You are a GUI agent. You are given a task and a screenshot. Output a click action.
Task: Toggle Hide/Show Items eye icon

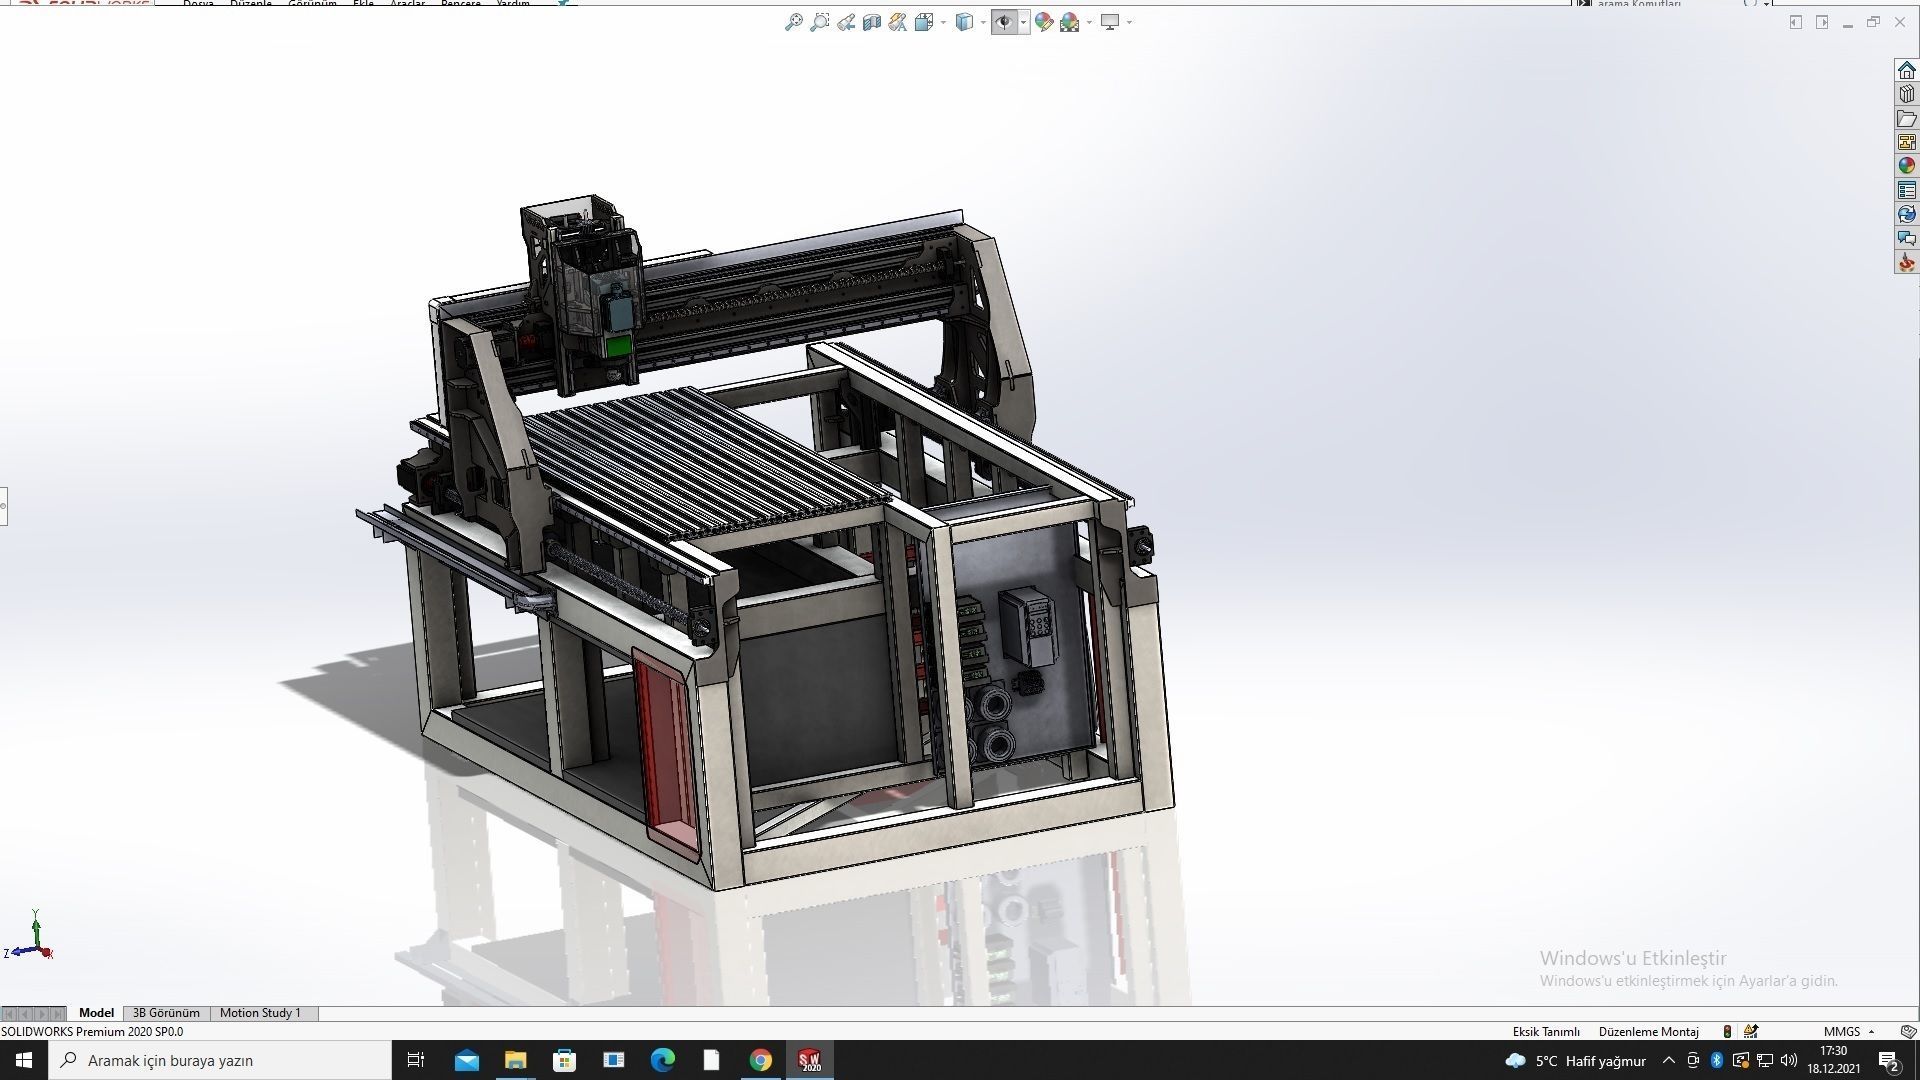[x=1004, y=22]
